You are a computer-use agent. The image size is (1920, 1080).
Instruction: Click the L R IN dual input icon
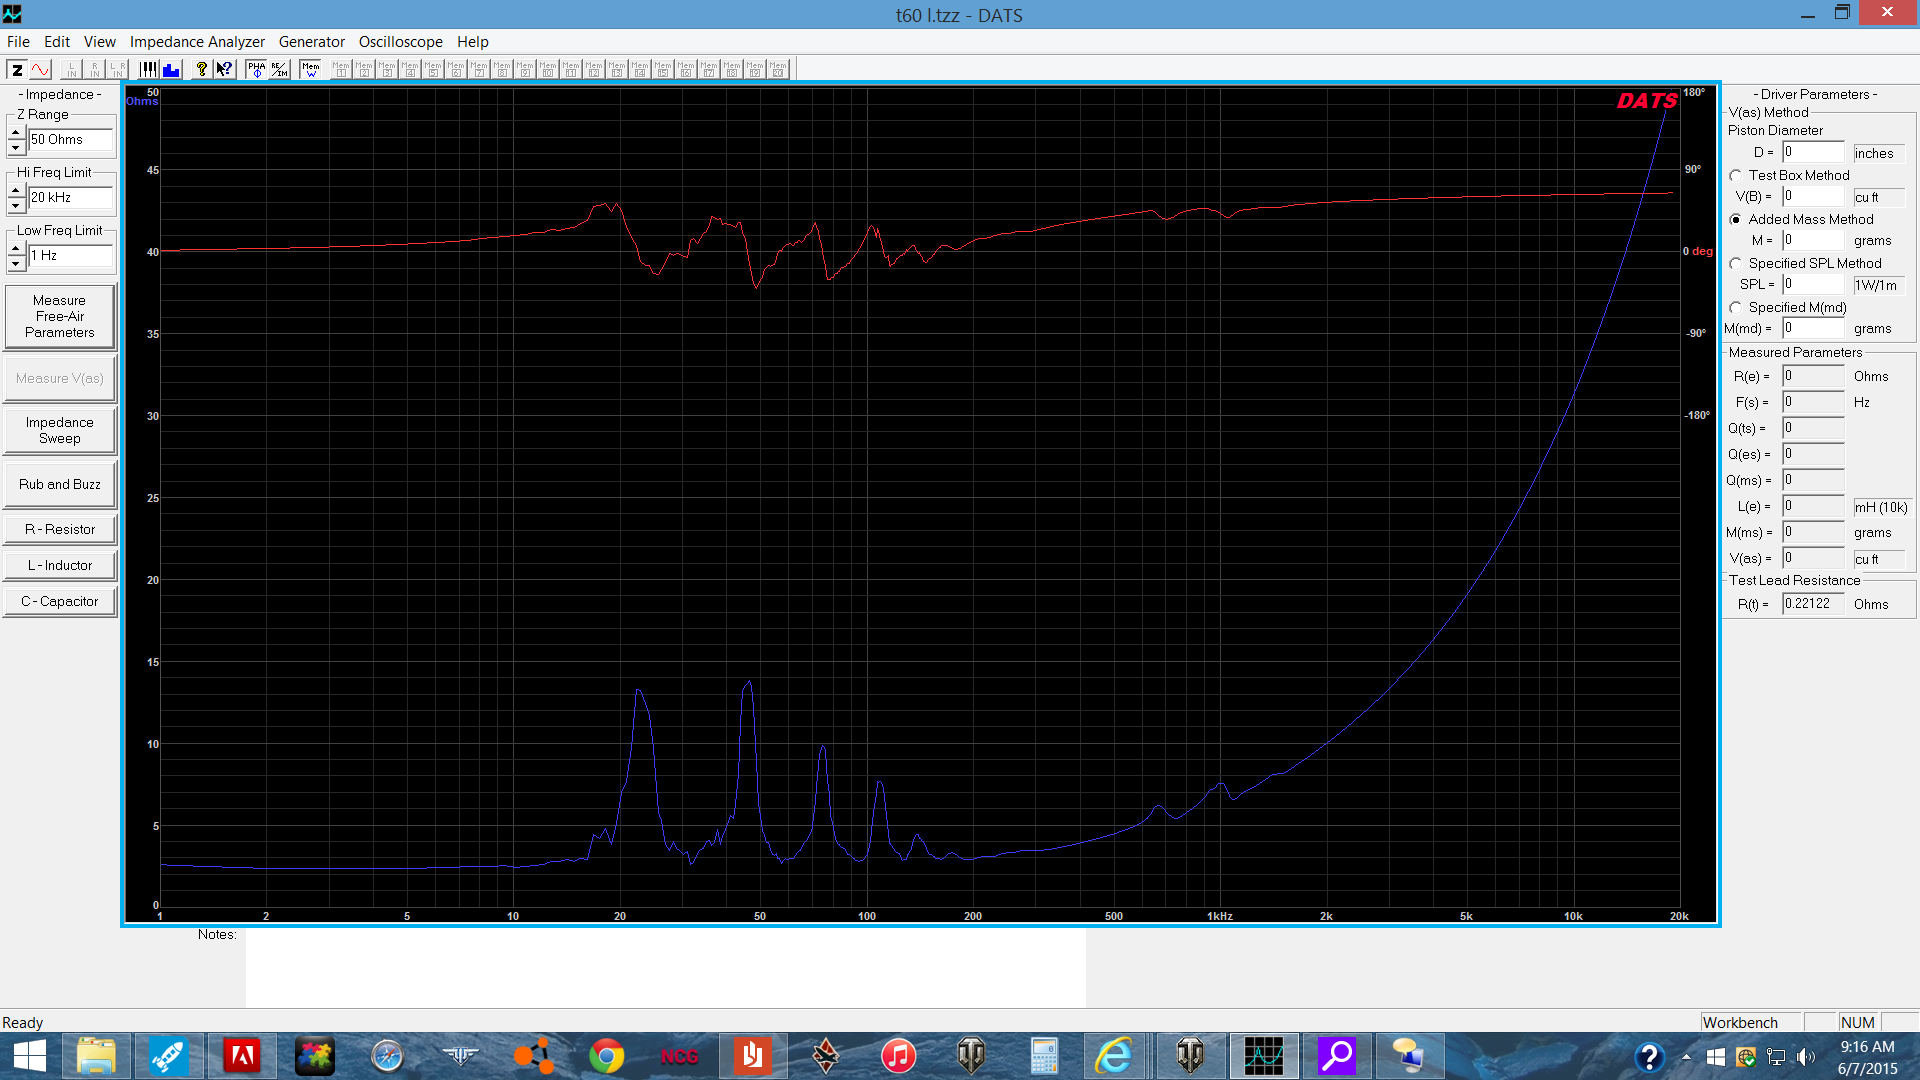pos(117,69)
